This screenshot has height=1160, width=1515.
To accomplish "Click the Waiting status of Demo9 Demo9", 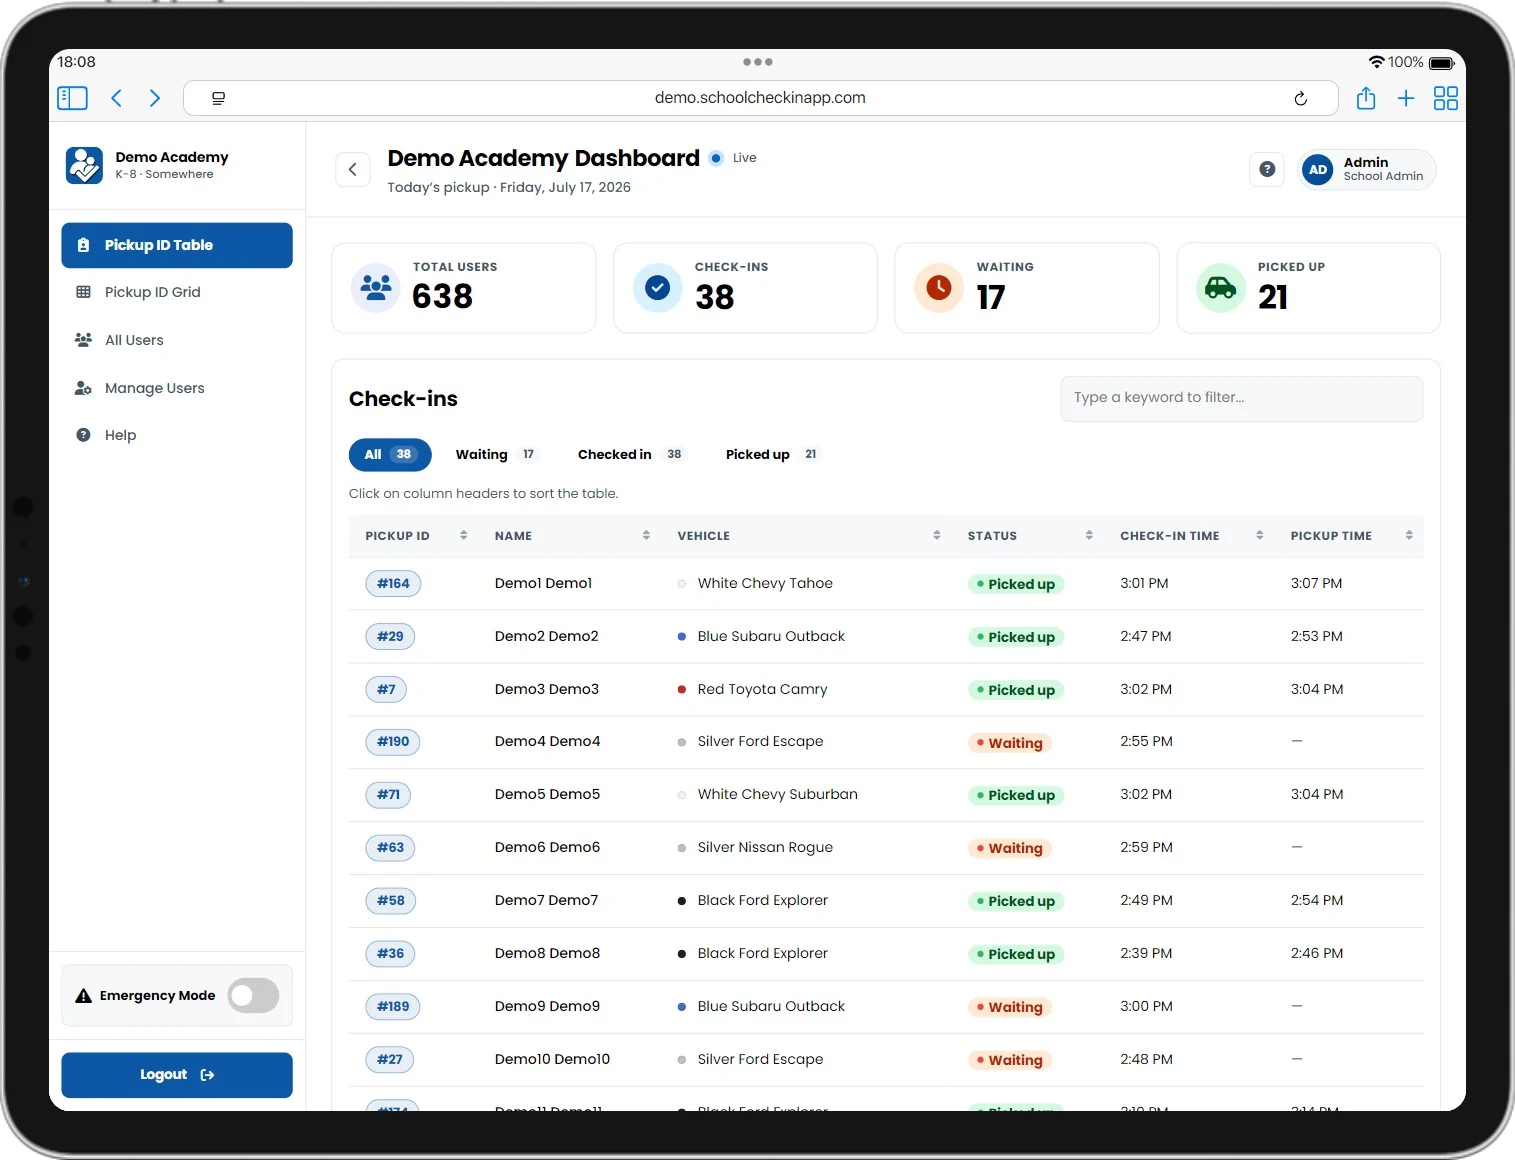I will coord(1009,1007).
